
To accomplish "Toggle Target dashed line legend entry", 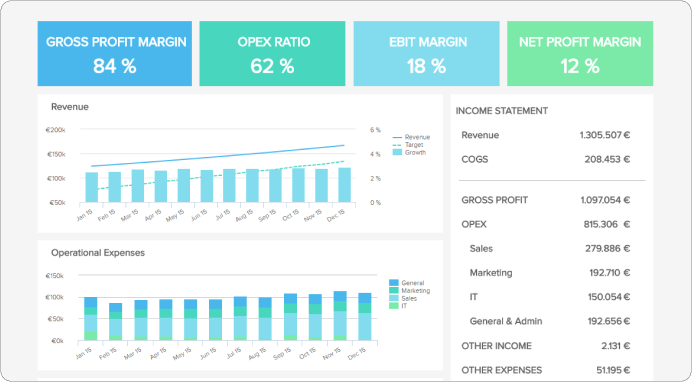I will [408, 145].
